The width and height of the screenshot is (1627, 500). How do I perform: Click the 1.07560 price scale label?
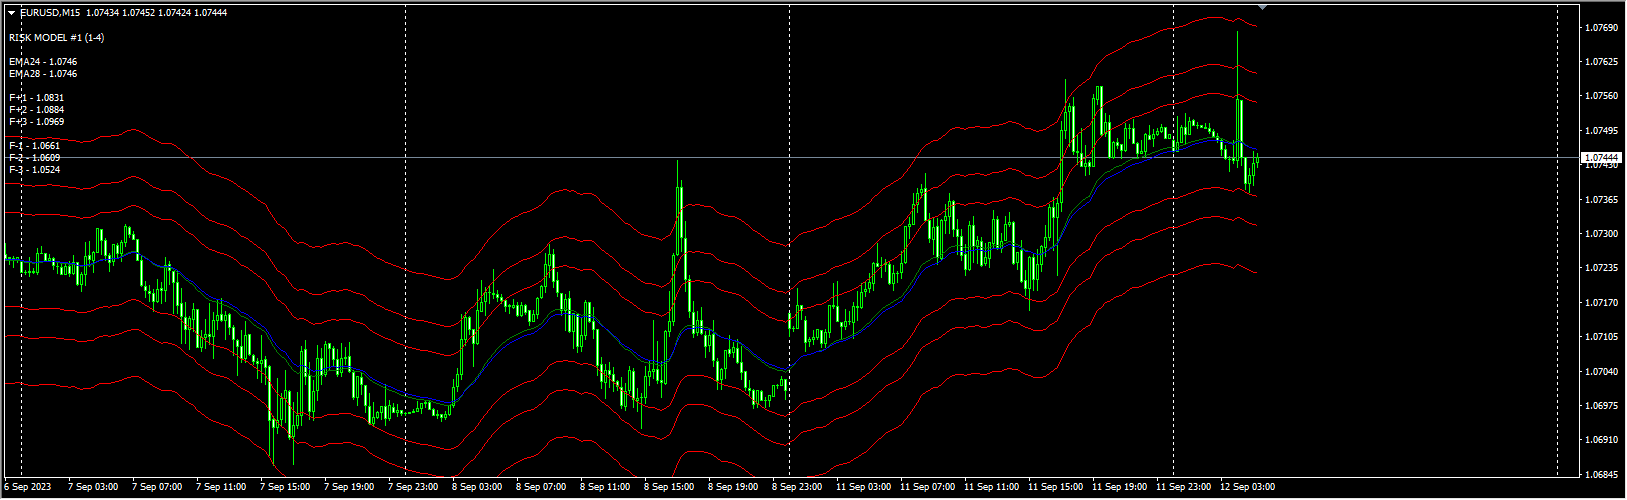point(1603,97)
